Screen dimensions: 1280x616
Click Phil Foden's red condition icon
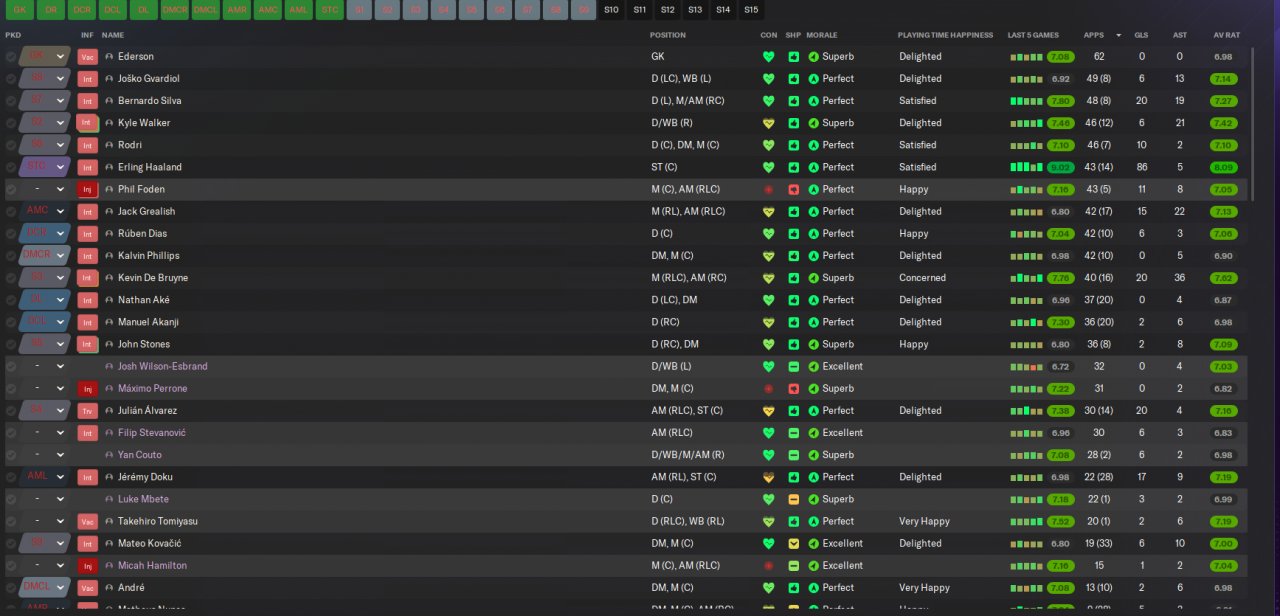coord(768,189)
